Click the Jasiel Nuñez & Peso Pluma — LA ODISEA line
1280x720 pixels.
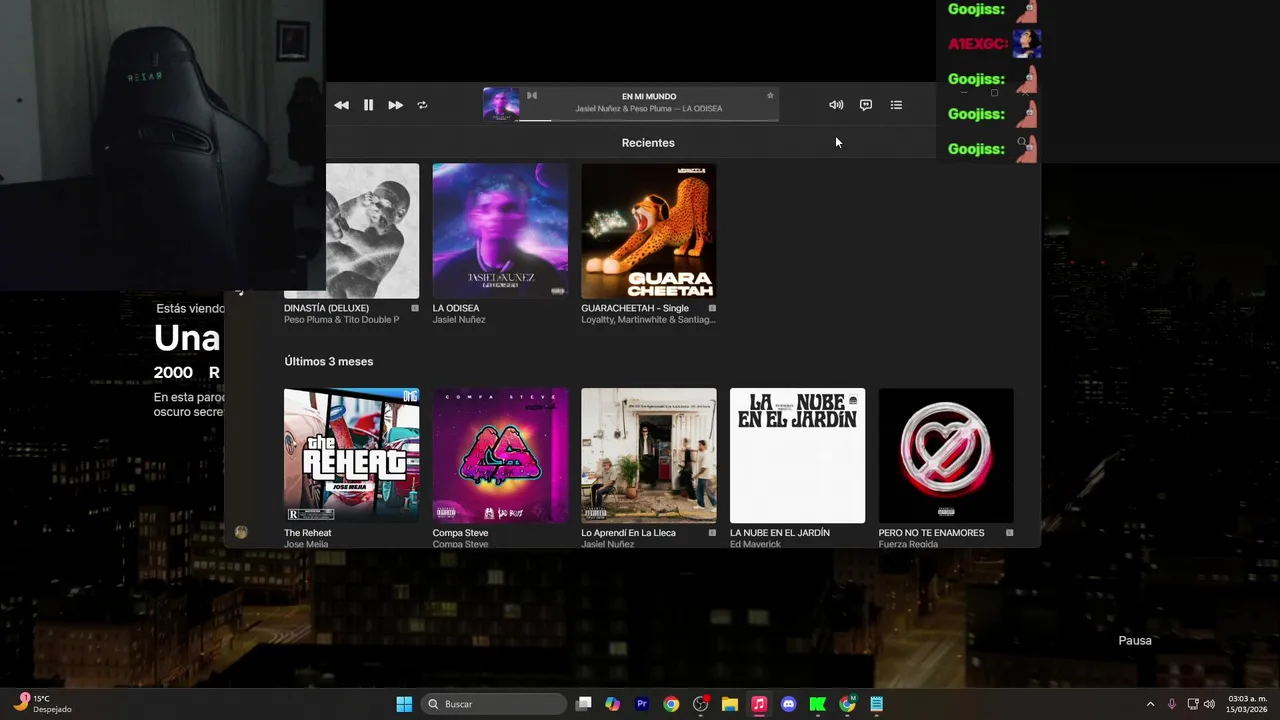(649, 109)
